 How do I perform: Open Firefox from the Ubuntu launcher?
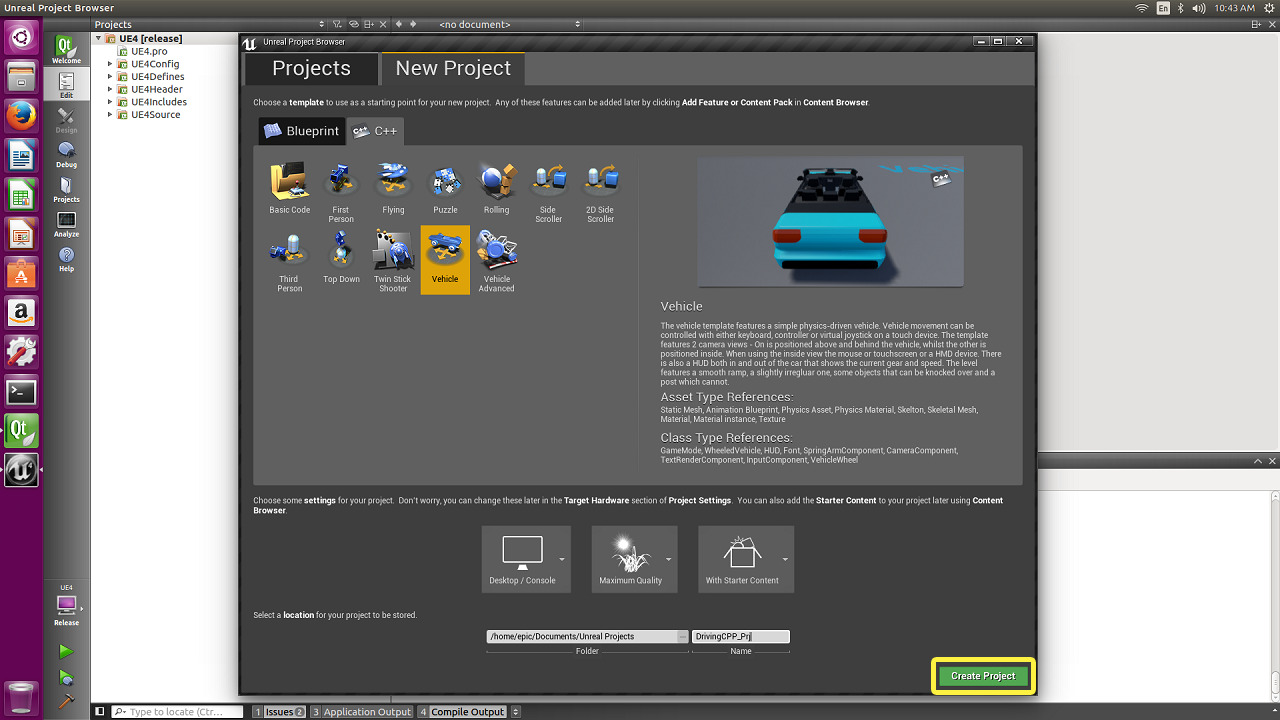pyautogui.click(x=21, y=115)
